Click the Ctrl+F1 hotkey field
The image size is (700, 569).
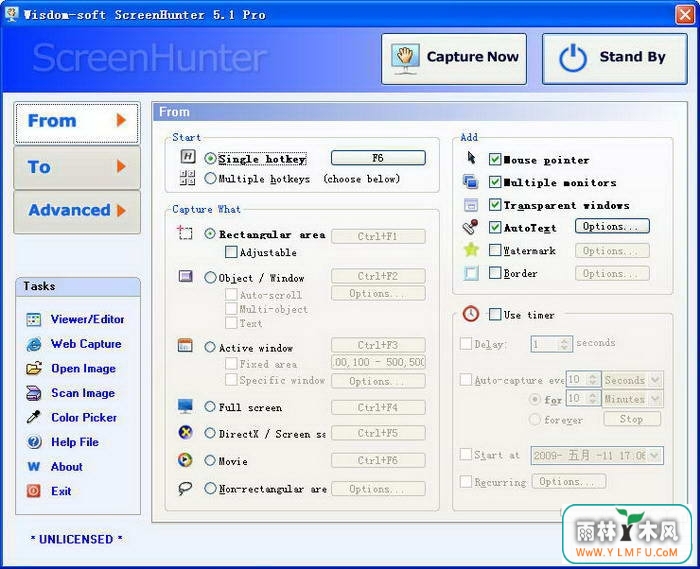coord(378,236)
